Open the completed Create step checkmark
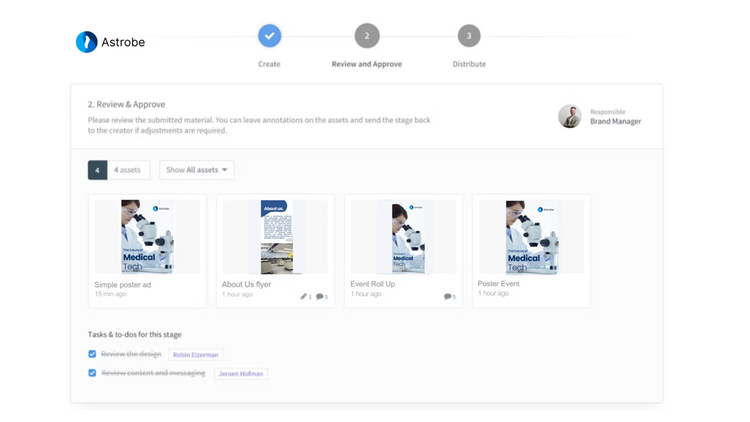Screen dimensions: 750x422 click(x=269, y=36)
